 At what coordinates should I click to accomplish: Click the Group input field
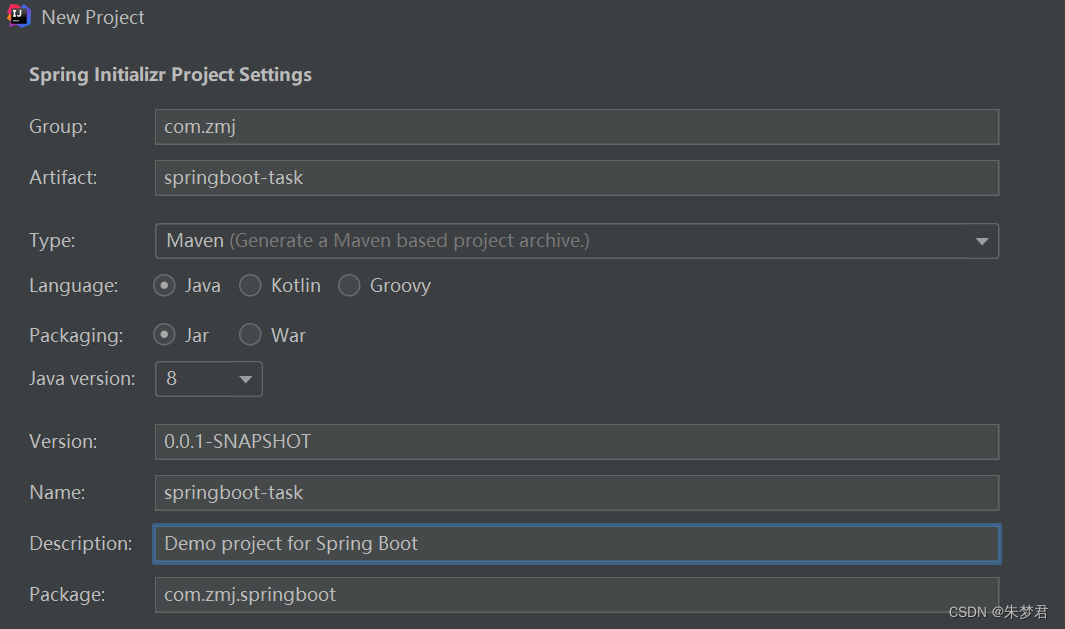pos(576,127)
